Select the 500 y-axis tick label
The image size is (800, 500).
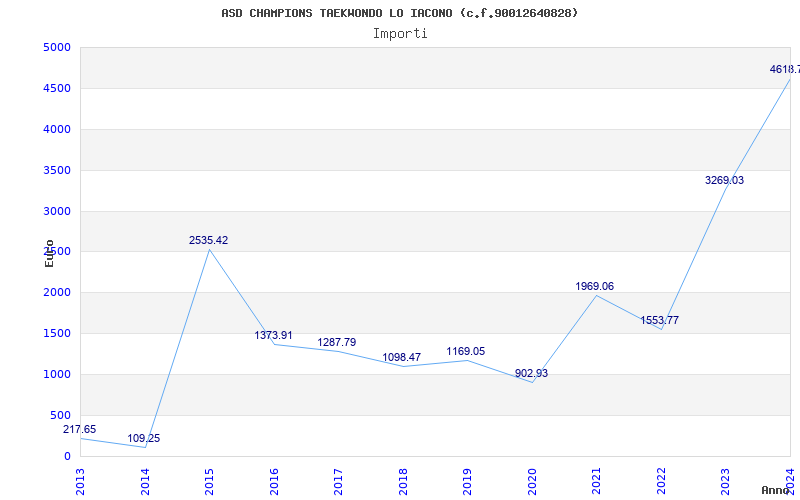(60, 415)
